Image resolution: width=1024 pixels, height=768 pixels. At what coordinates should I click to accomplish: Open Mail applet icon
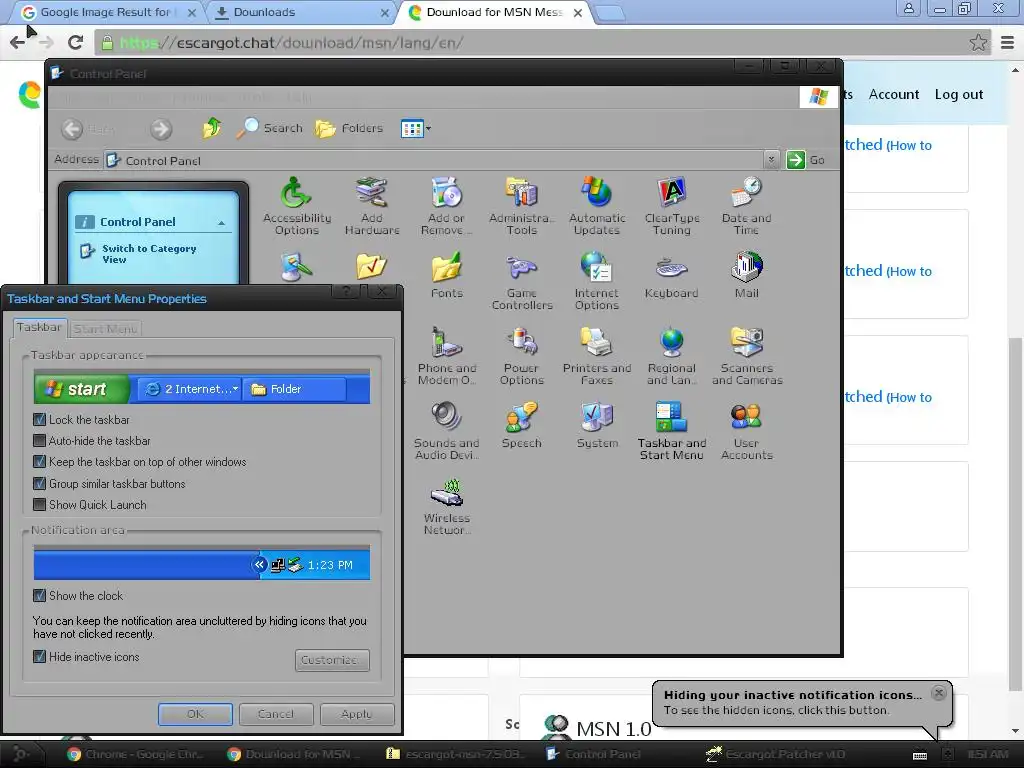(746, 275)
